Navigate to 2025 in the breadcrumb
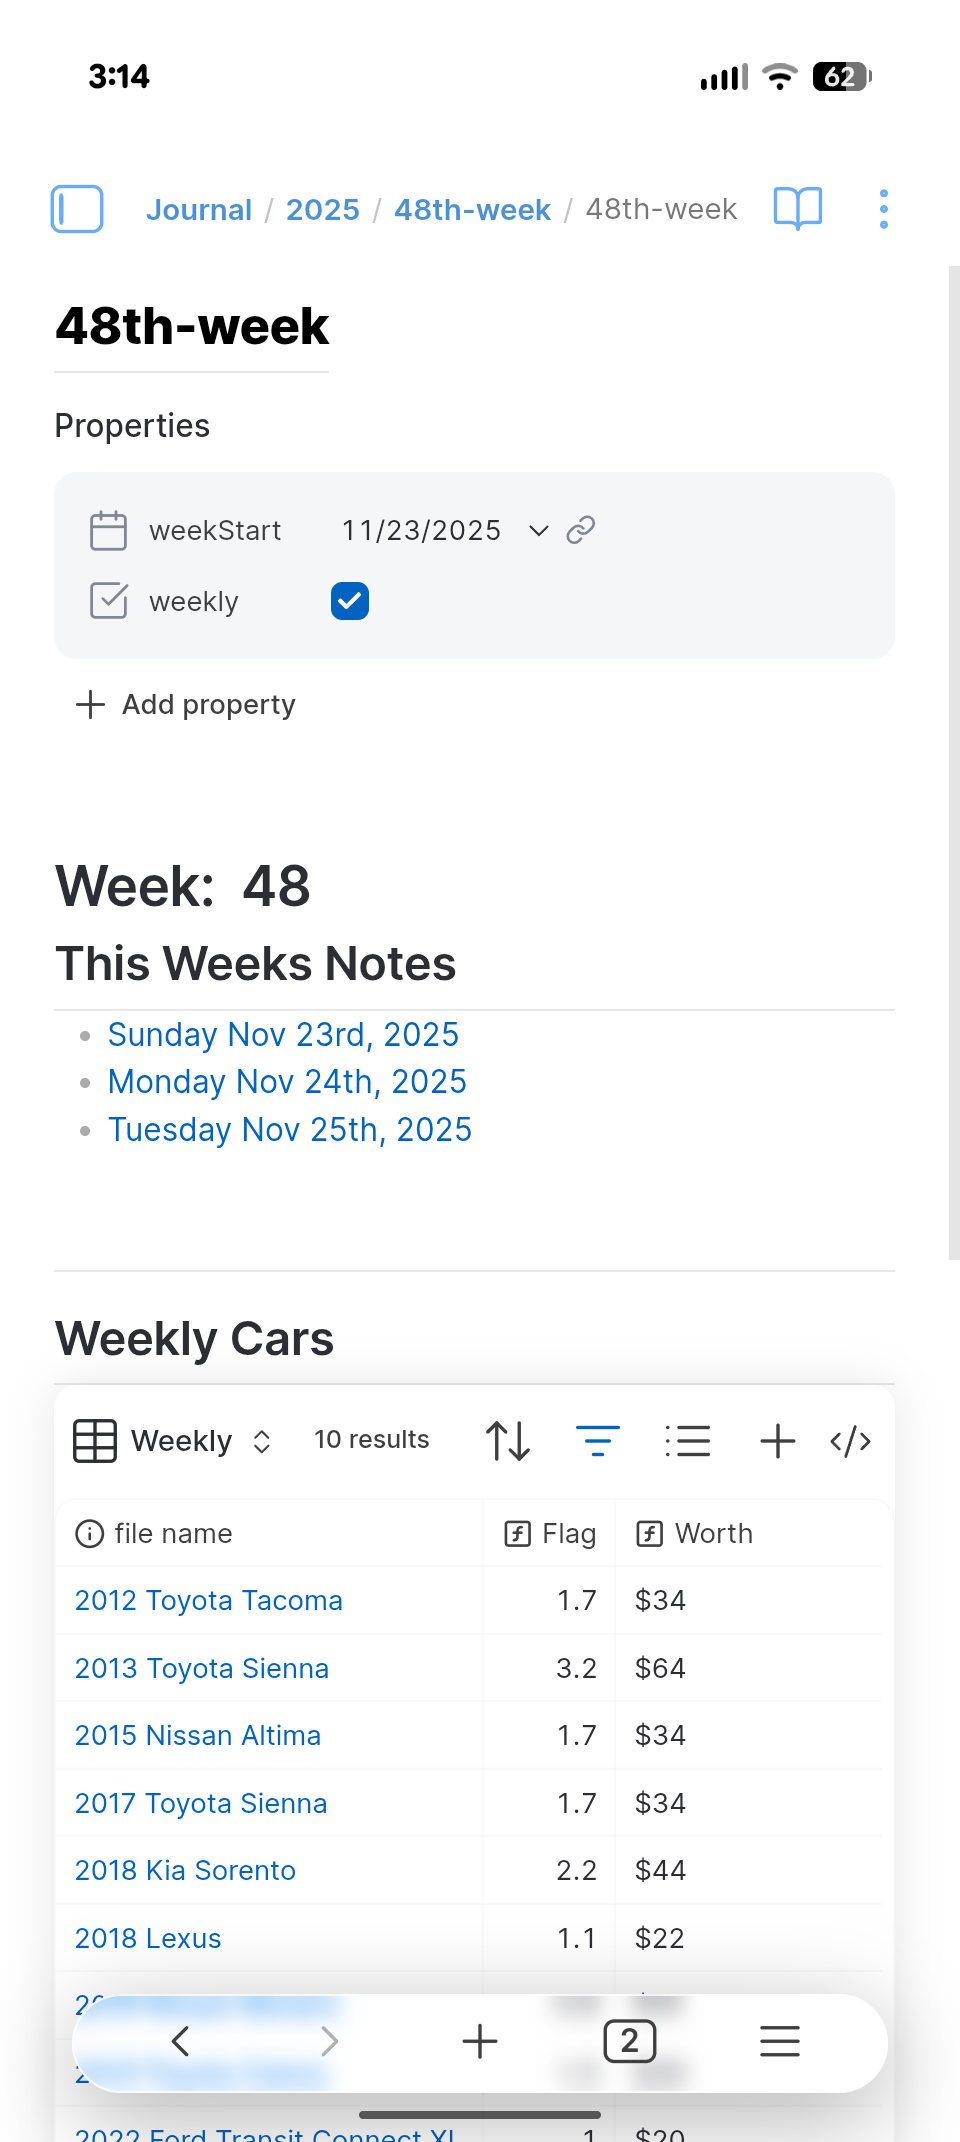This screenshot has width=960, height=2142. click(x=322, y=209)
